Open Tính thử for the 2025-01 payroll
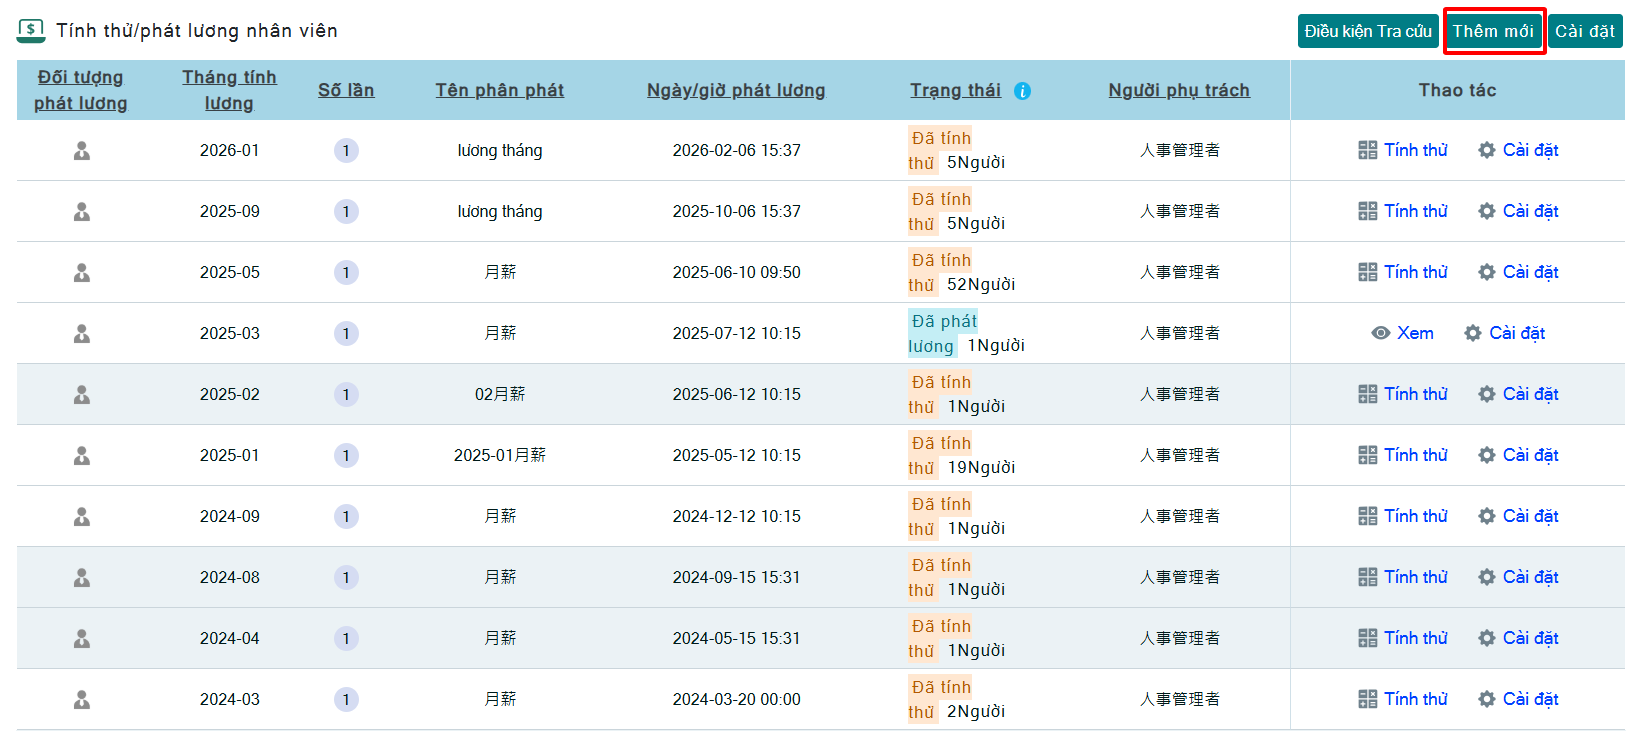This screenshot has width=1641, height=741. (1414, 456)
